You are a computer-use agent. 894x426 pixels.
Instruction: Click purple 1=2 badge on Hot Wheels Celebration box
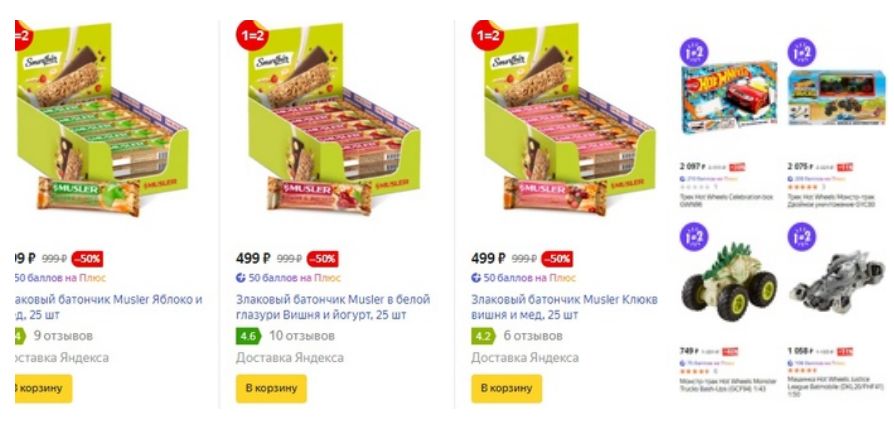coord(693,52)
